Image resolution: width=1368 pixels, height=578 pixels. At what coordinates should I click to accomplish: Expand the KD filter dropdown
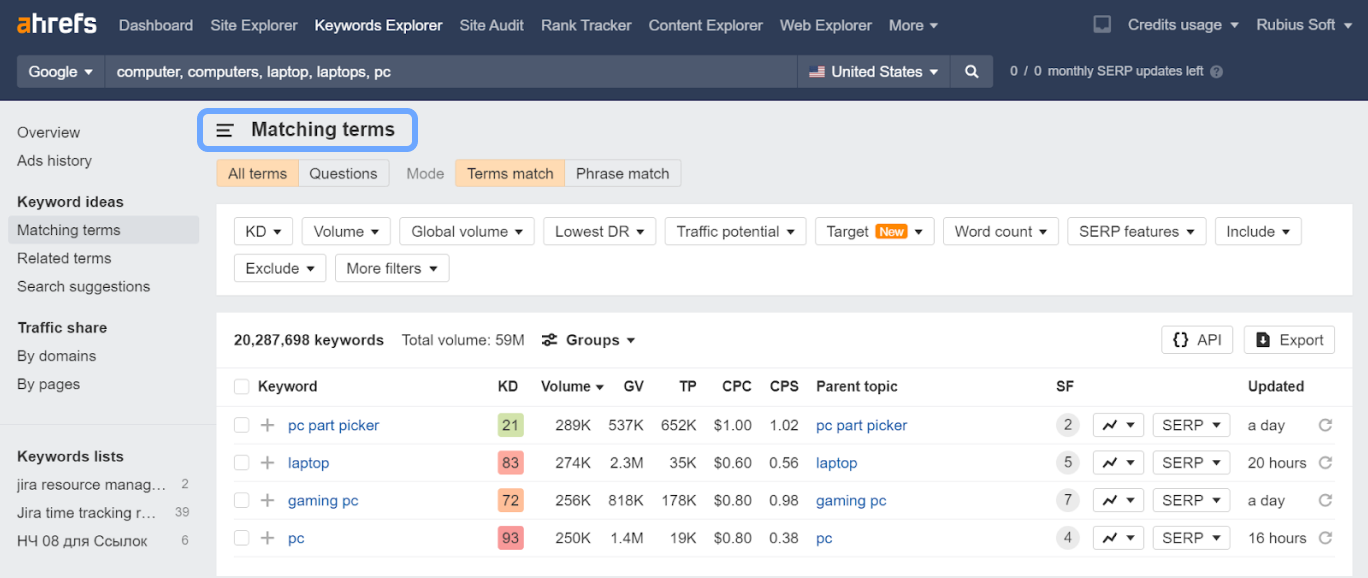tap(263, 232)
